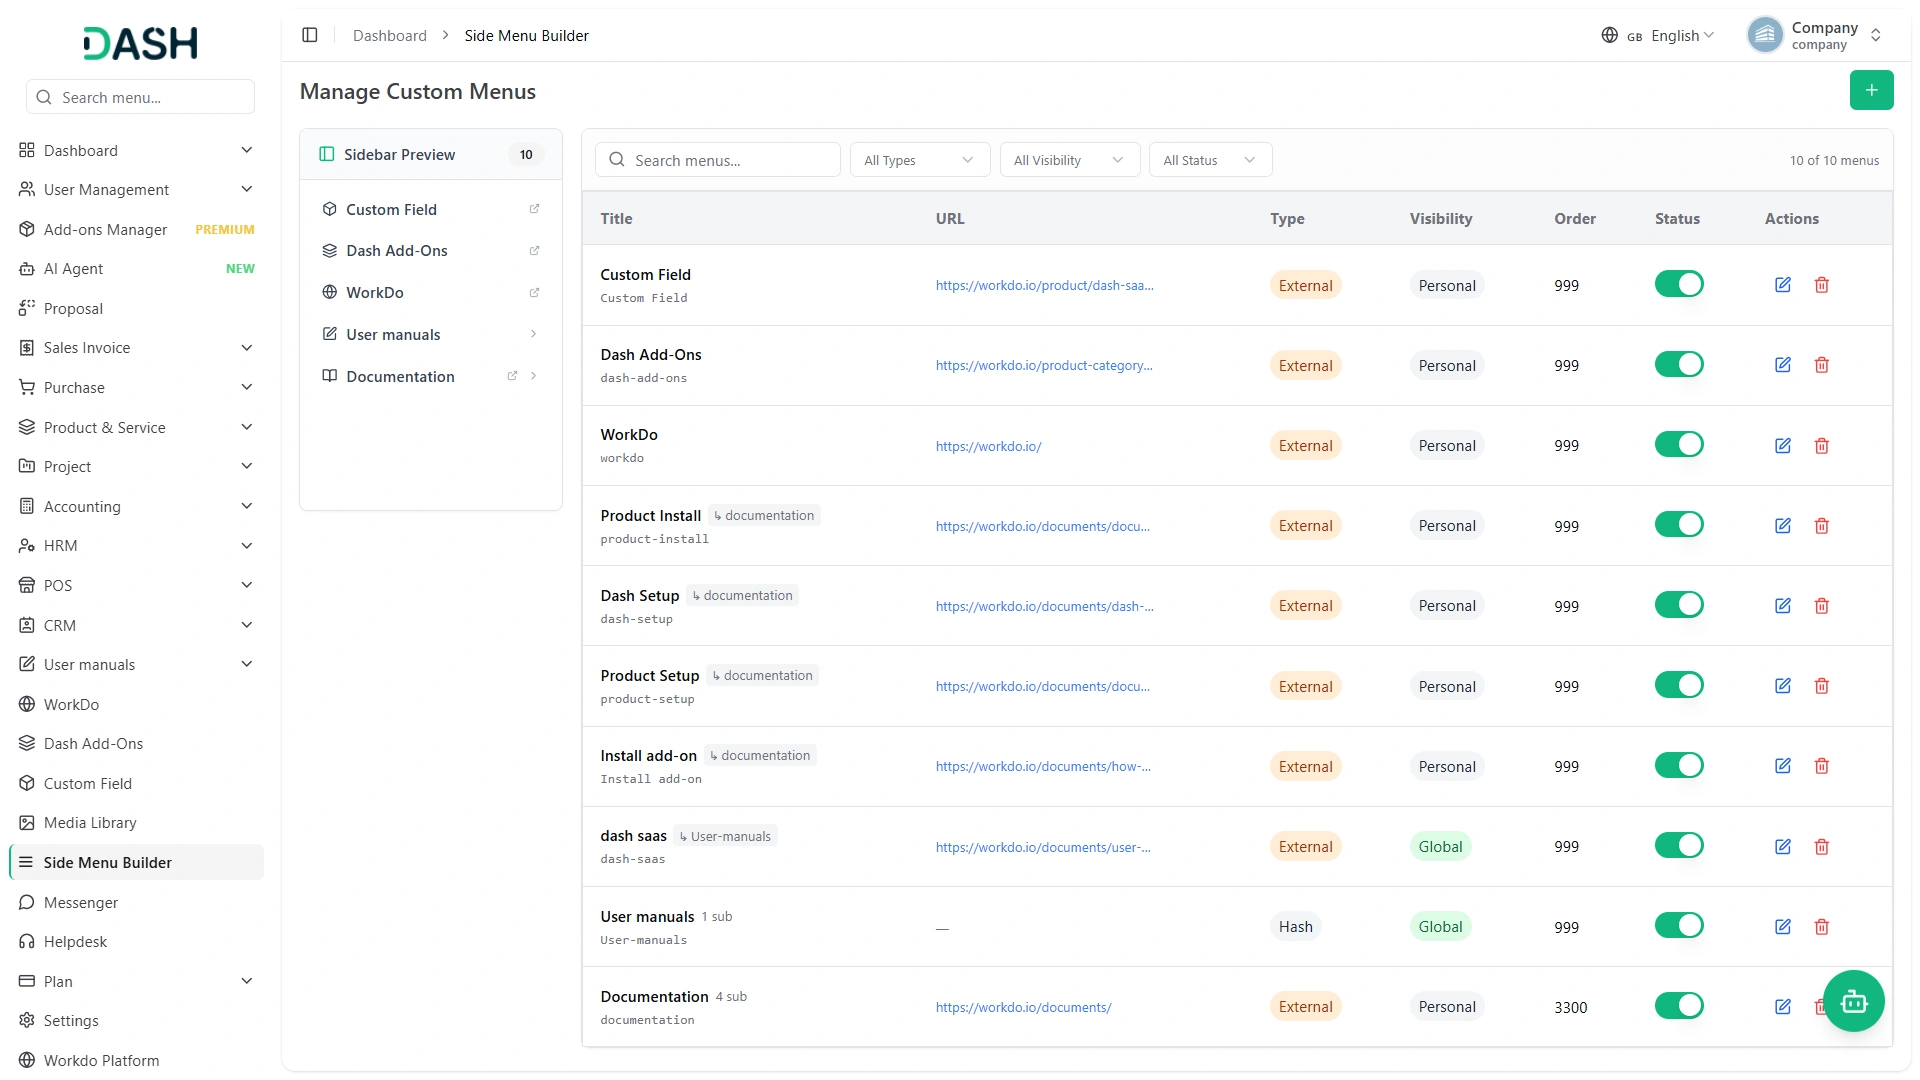The image size is (1920, 1080).
Task: Click the Order column header
Action: tap(1575, 219)
